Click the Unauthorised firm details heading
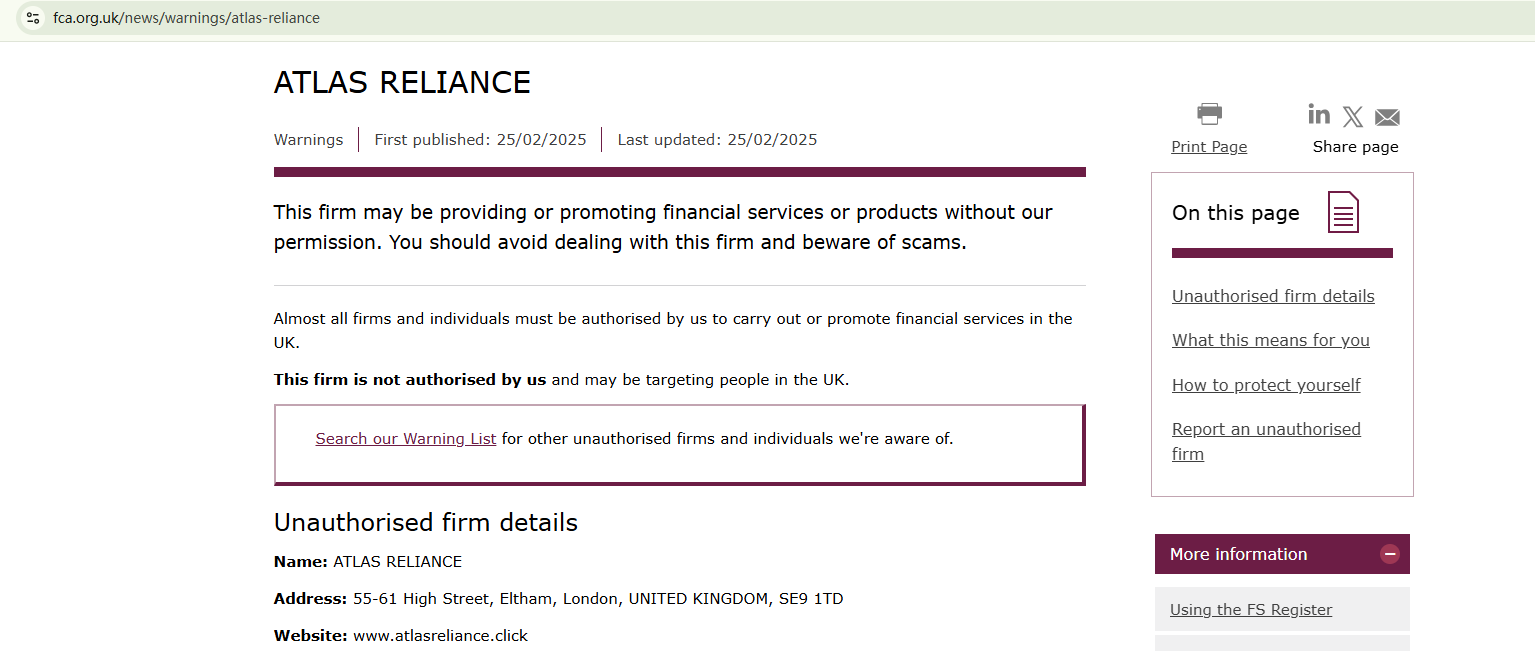The width and height of the screenshot is (1535, 651). 425,523
